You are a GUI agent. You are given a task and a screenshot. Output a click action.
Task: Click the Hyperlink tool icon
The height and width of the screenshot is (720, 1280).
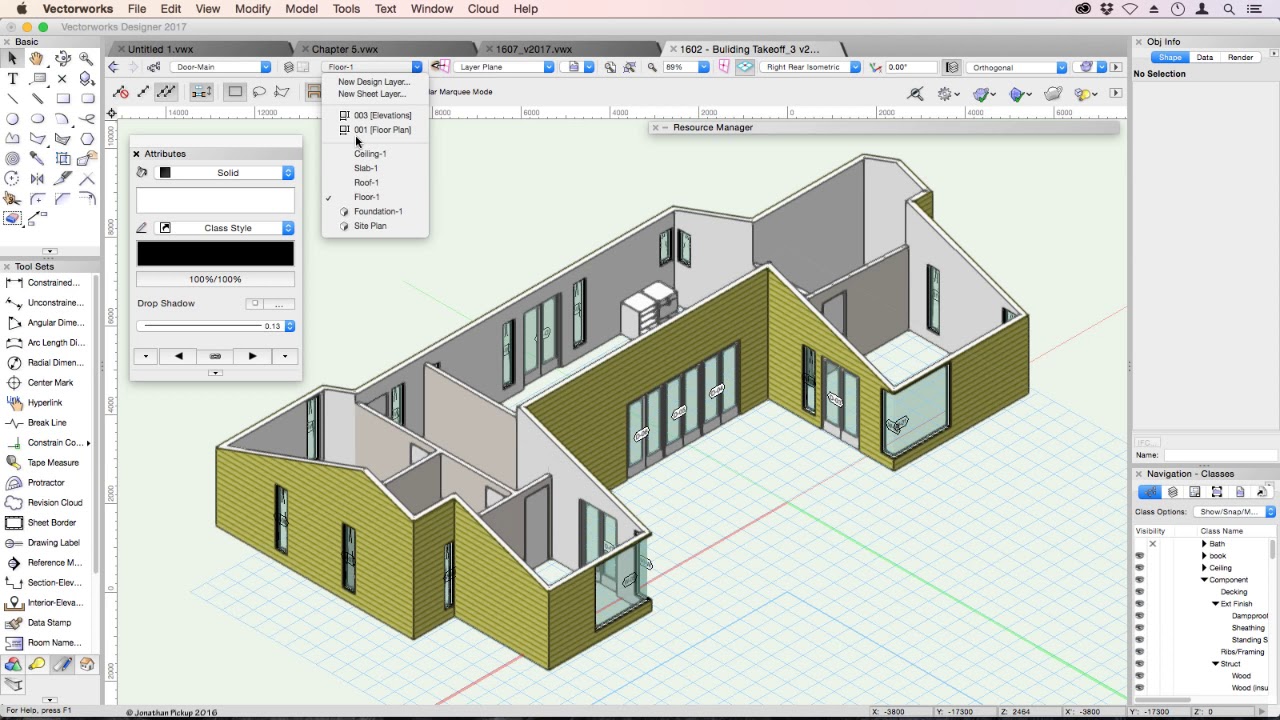click(x=13, y=403)
